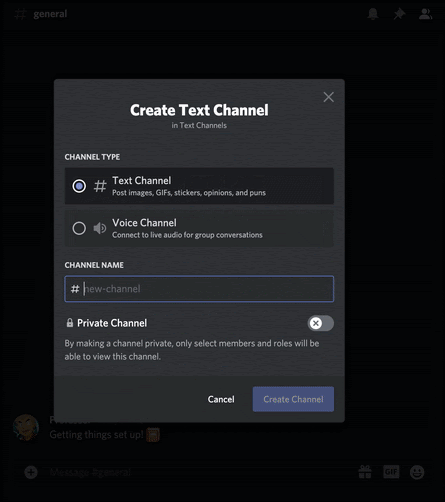
Task: Click the user avatar in chat
Action: [x=26, y=427]
